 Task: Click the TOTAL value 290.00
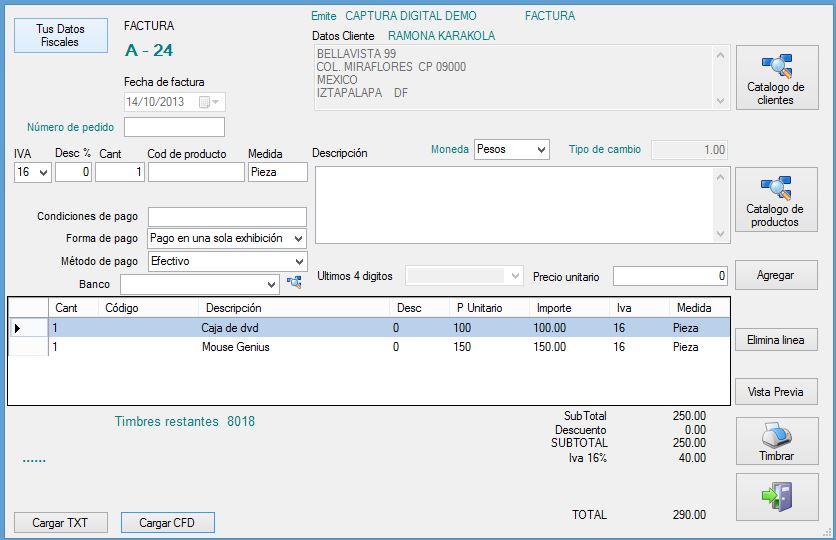coord(689,515)
